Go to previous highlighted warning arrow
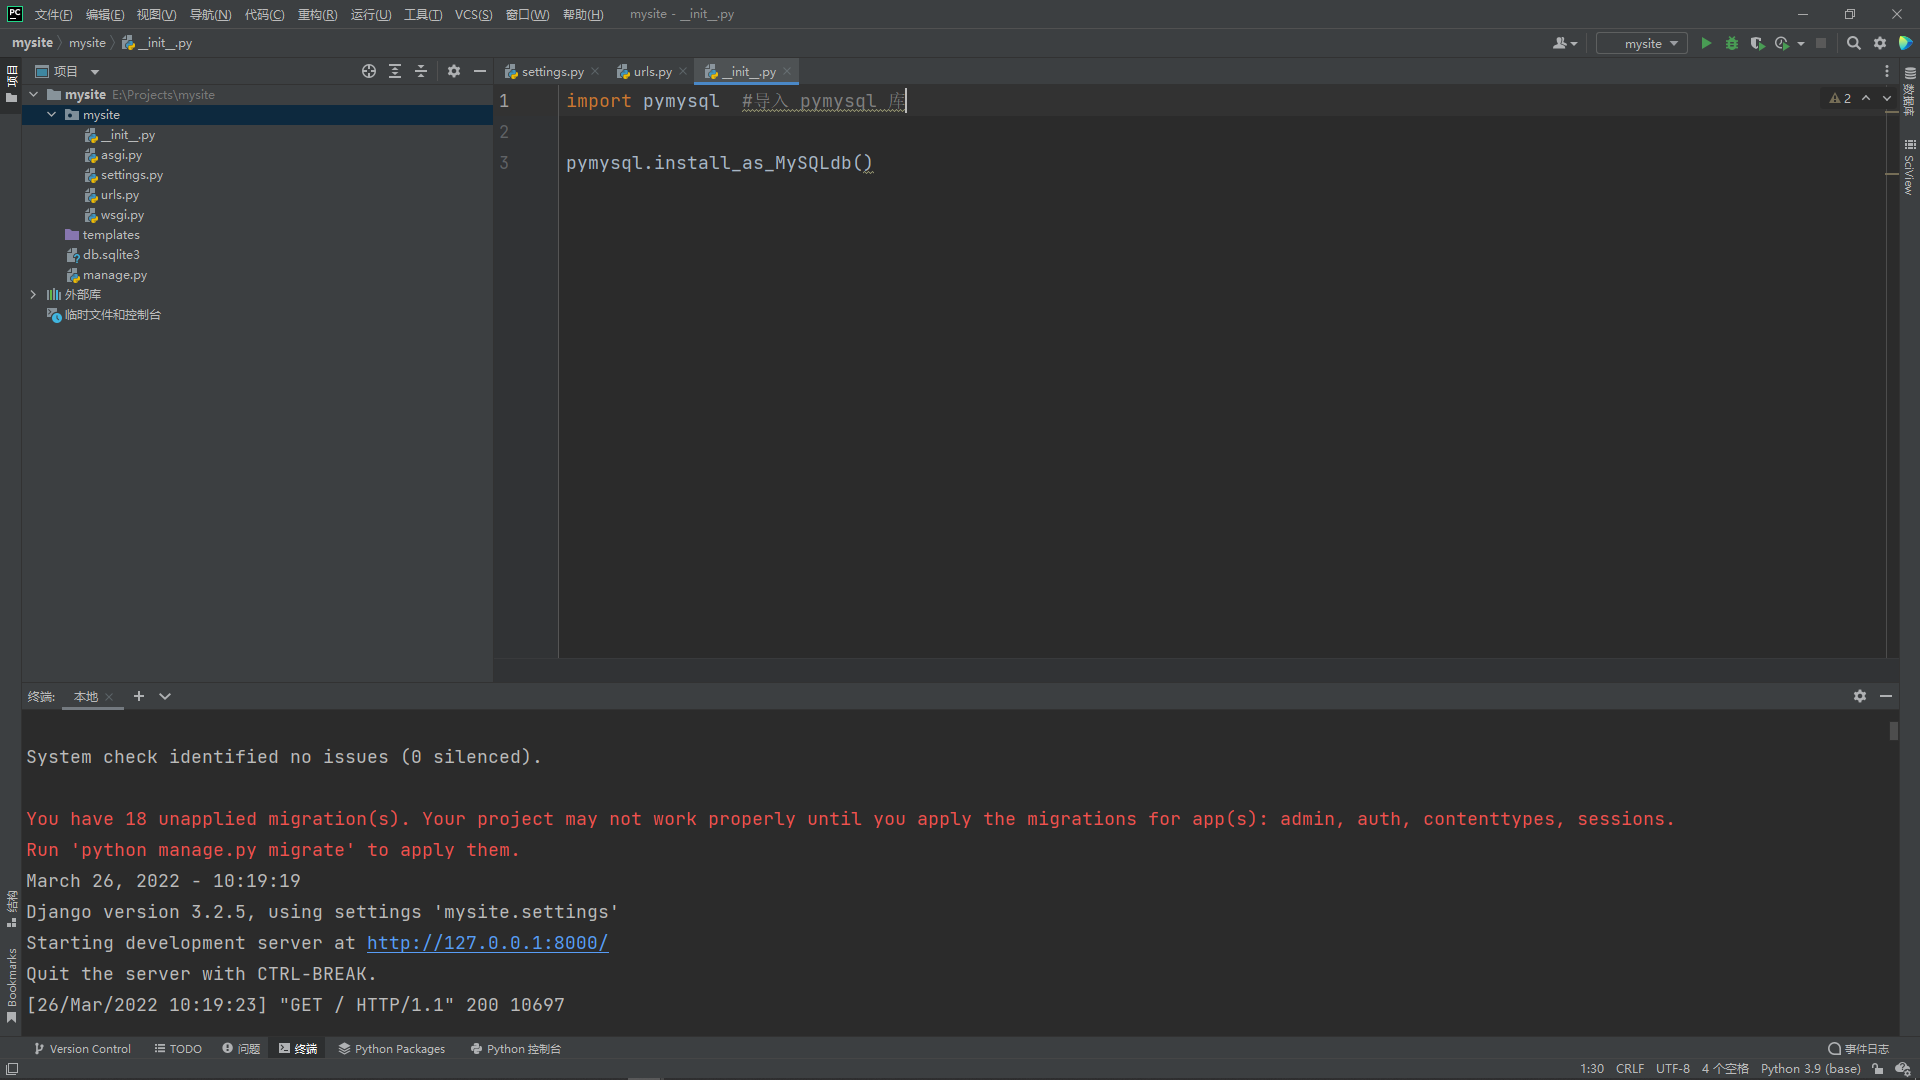1920x1080 pixels. pyautogui.click(x=1866, y=98)
